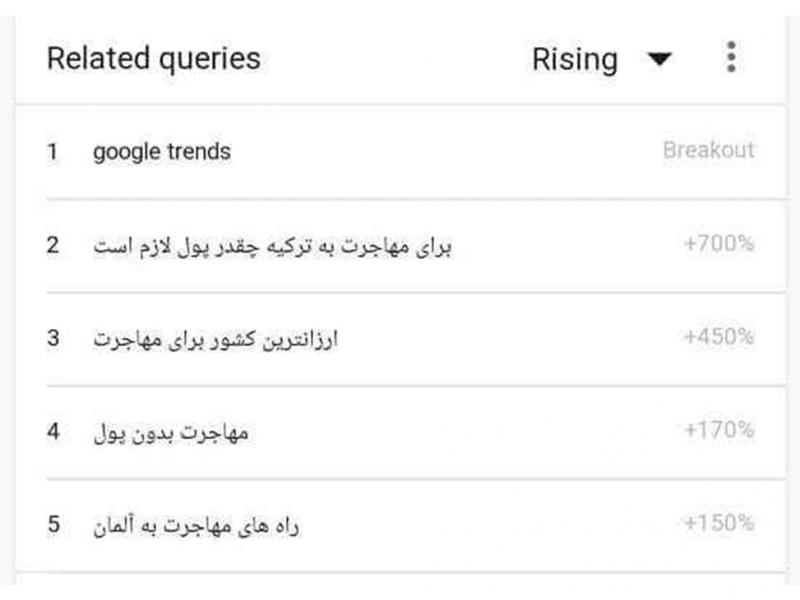Open the cheapest country for migration query
This screenshot has width=800, height=600.
tap(216, 339)
